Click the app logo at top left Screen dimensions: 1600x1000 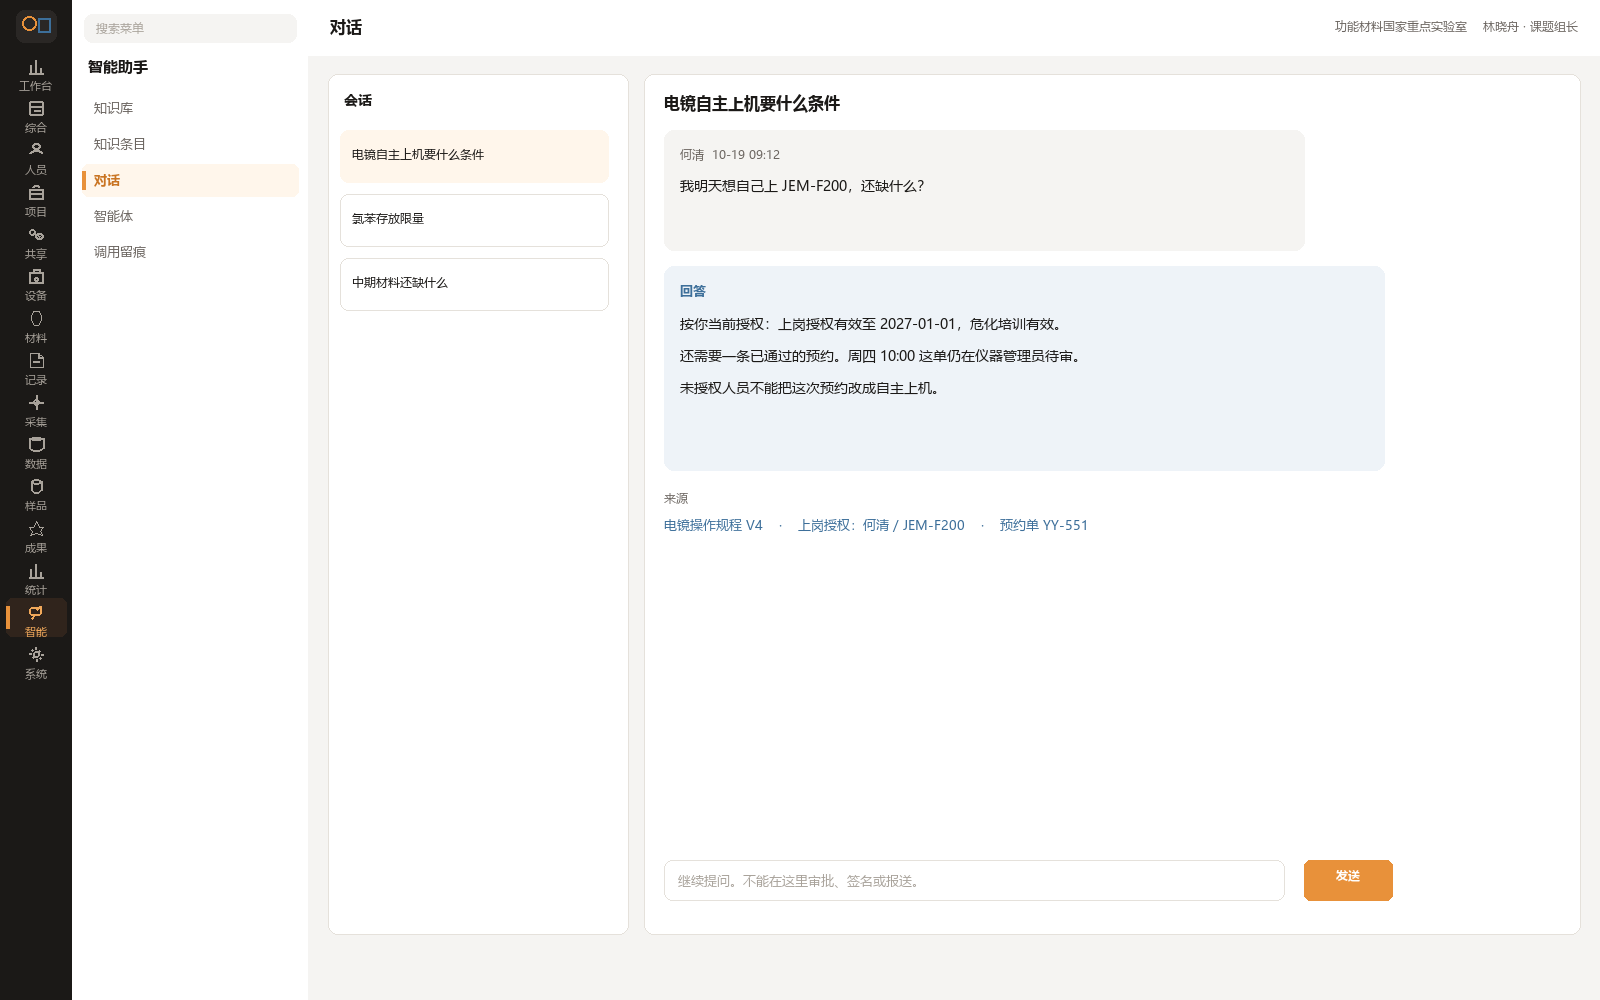click(x=36, y=25)
